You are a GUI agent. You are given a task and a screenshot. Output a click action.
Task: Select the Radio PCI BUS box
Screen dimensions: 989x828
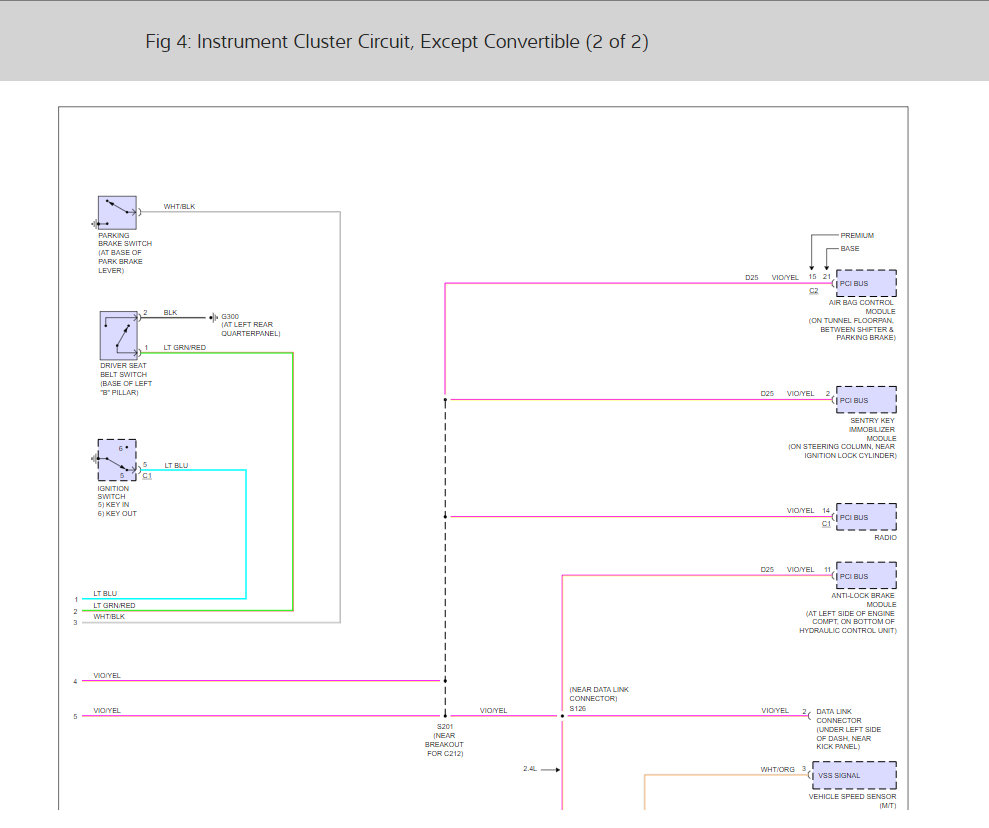pyautogui.click(x=866, y=517)
